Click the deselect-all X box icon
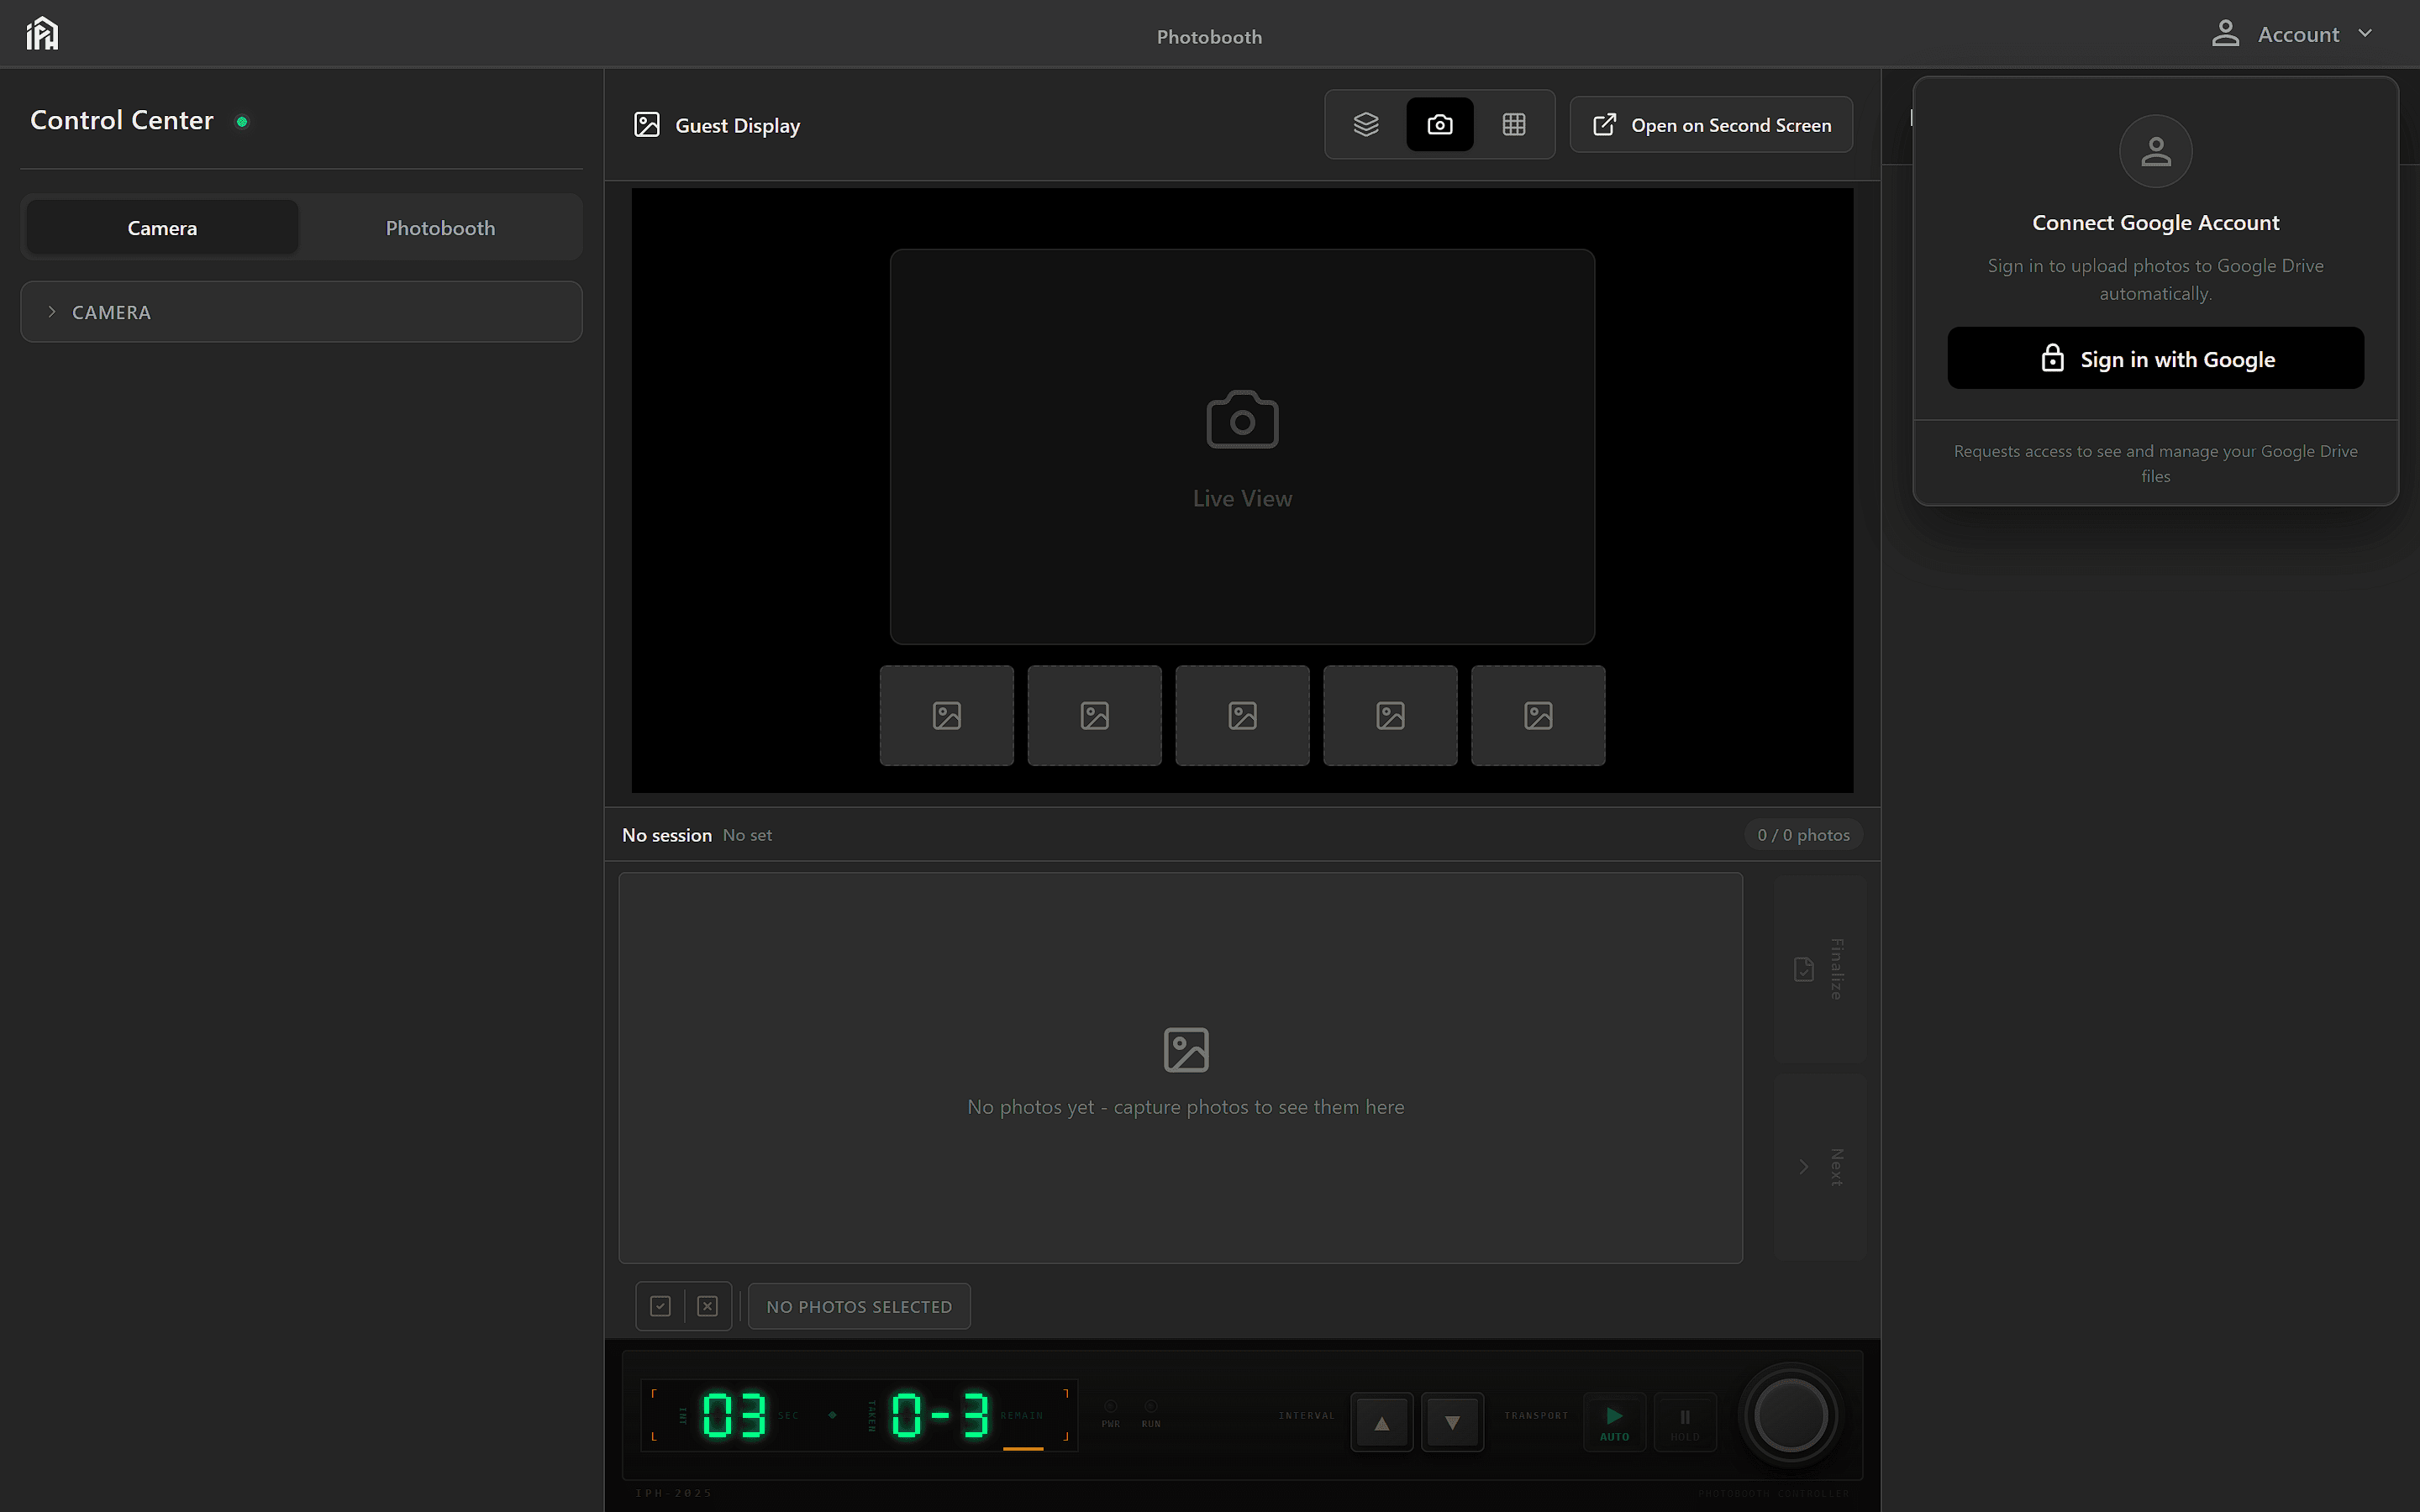The image size is (2420, 1512). (x=708, y=1306)
